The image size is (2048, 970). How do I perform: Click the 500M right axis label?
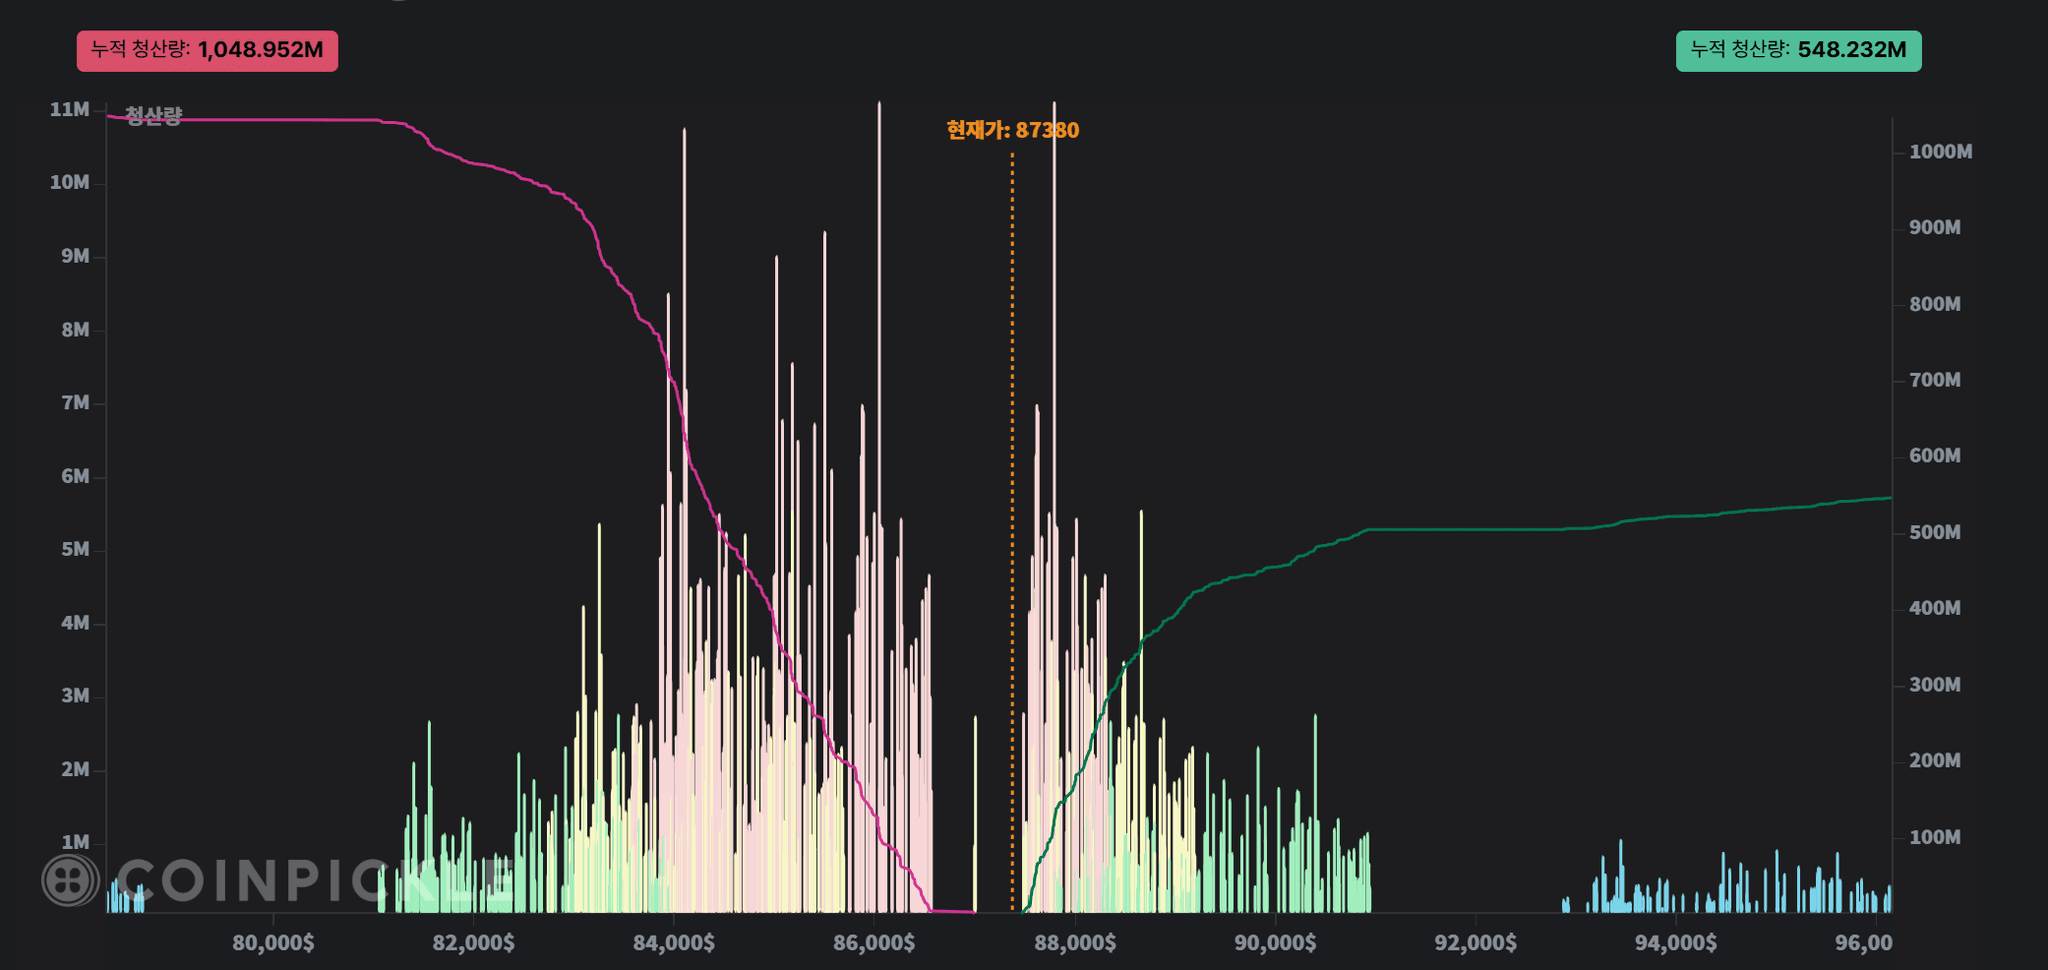(x=1934, y=532)
